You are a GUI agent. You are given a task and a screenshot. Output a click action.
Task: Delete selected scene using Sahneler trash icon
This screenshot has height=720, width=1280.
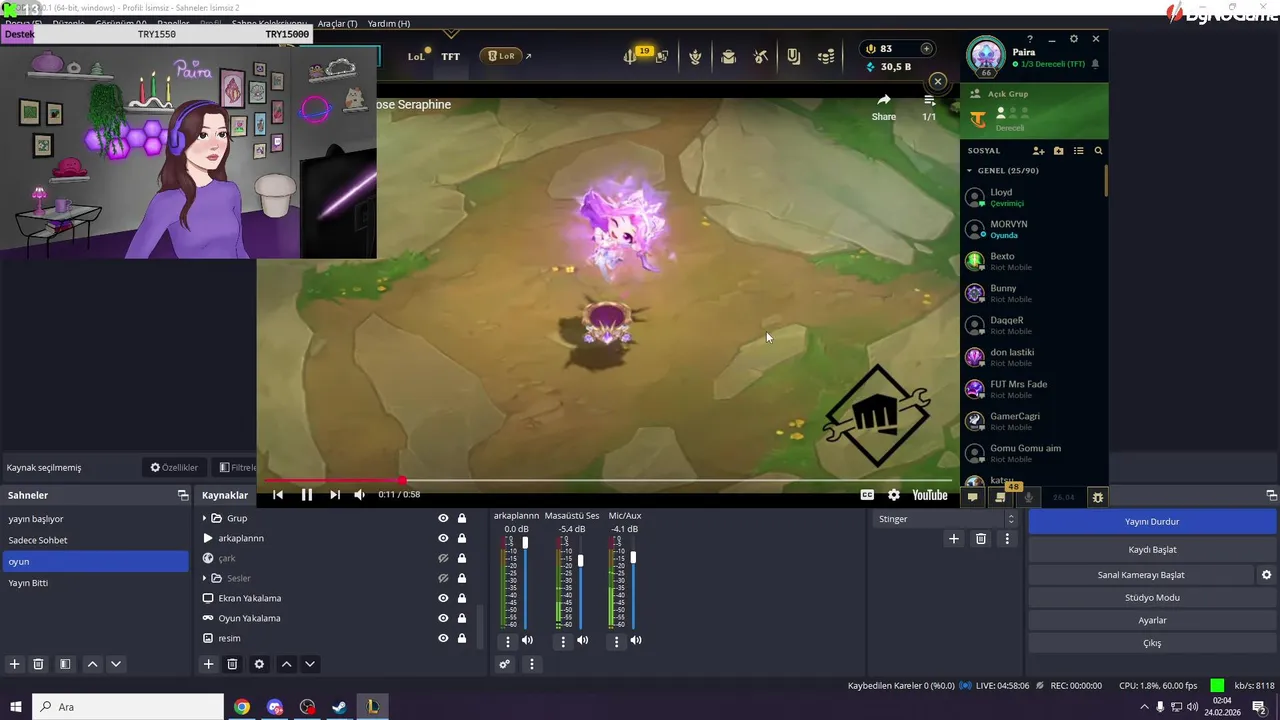pos(38,664)
